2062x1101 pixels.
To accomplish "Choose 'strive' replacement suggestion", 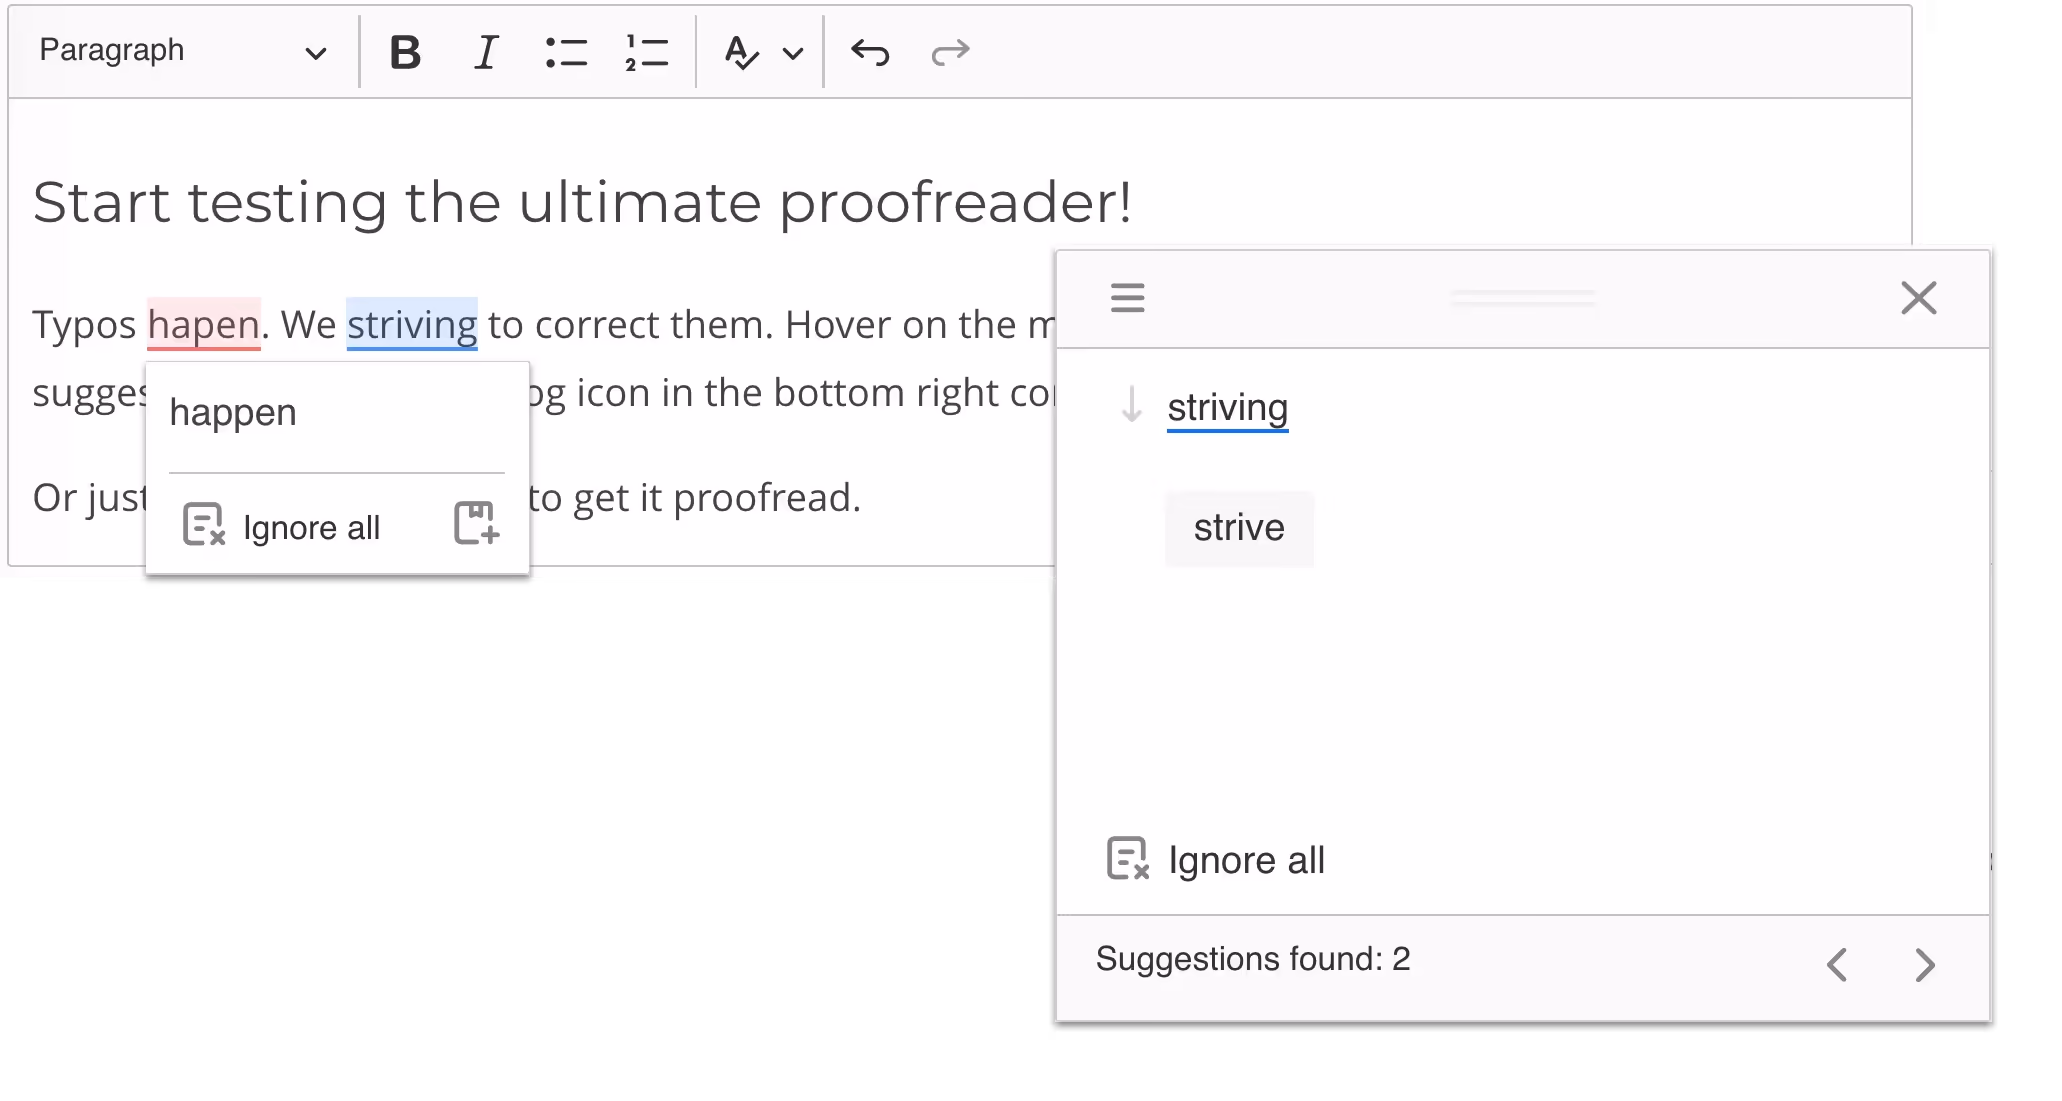I will click(1238, 528).
